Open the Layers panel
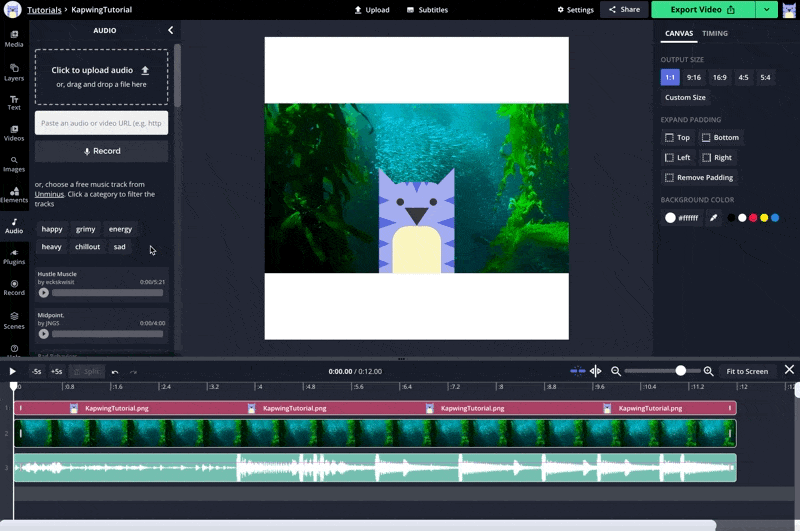The width and height of the screenshot is (800, 531). 14,72
